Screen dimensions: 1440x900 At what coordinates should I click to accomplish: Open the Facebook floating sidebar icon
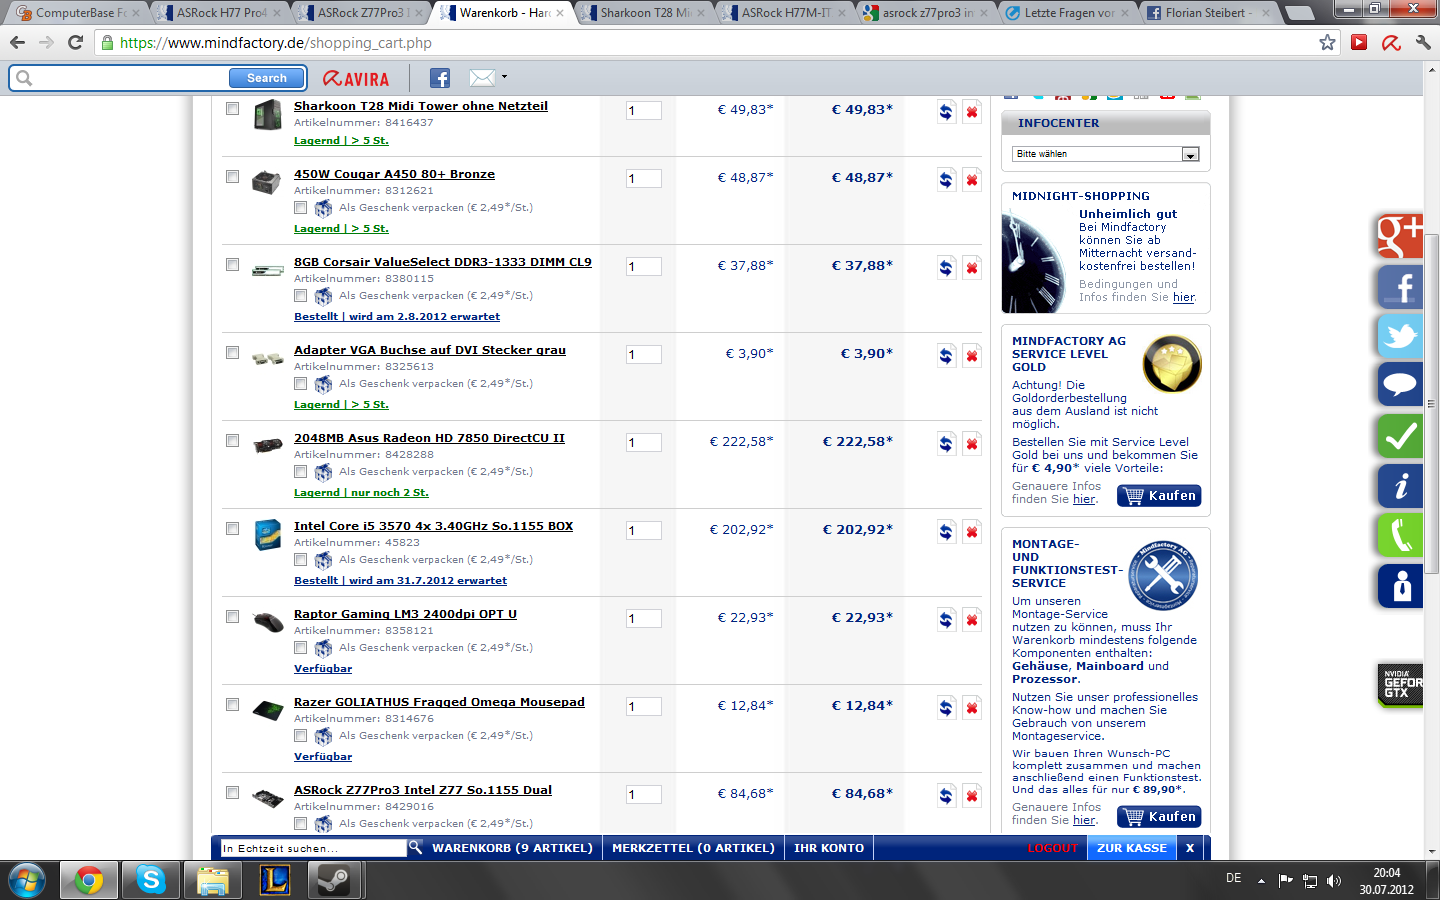pyautogui.click(x=1400, y=287)
